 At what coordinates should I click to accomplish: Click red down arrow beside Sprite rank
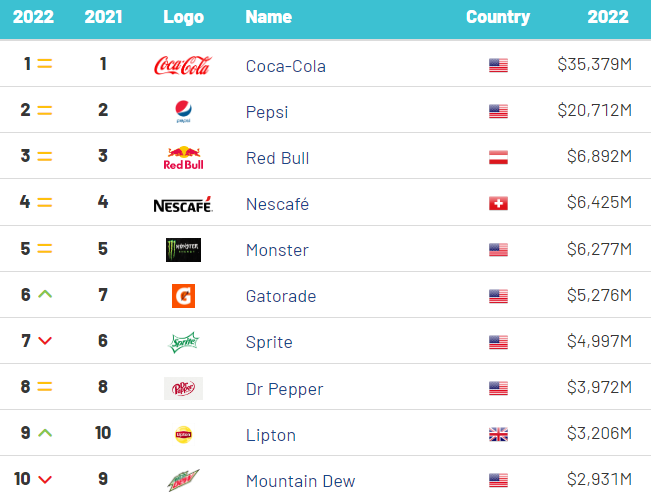[45, 341]
